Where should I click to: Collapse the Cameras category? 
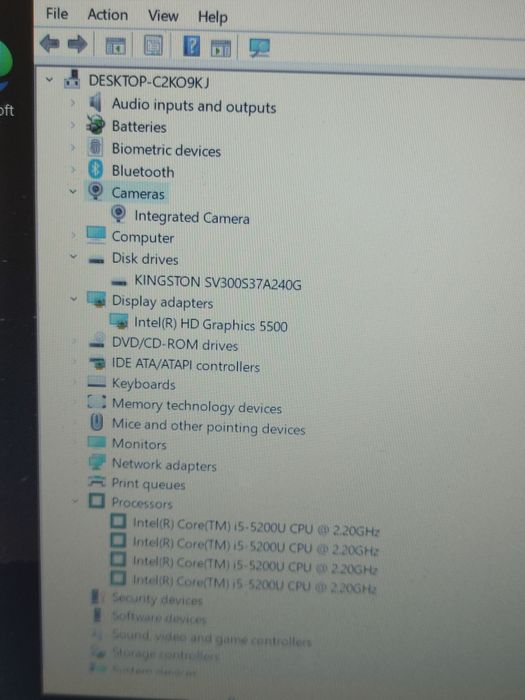click(x=73, y=191)
